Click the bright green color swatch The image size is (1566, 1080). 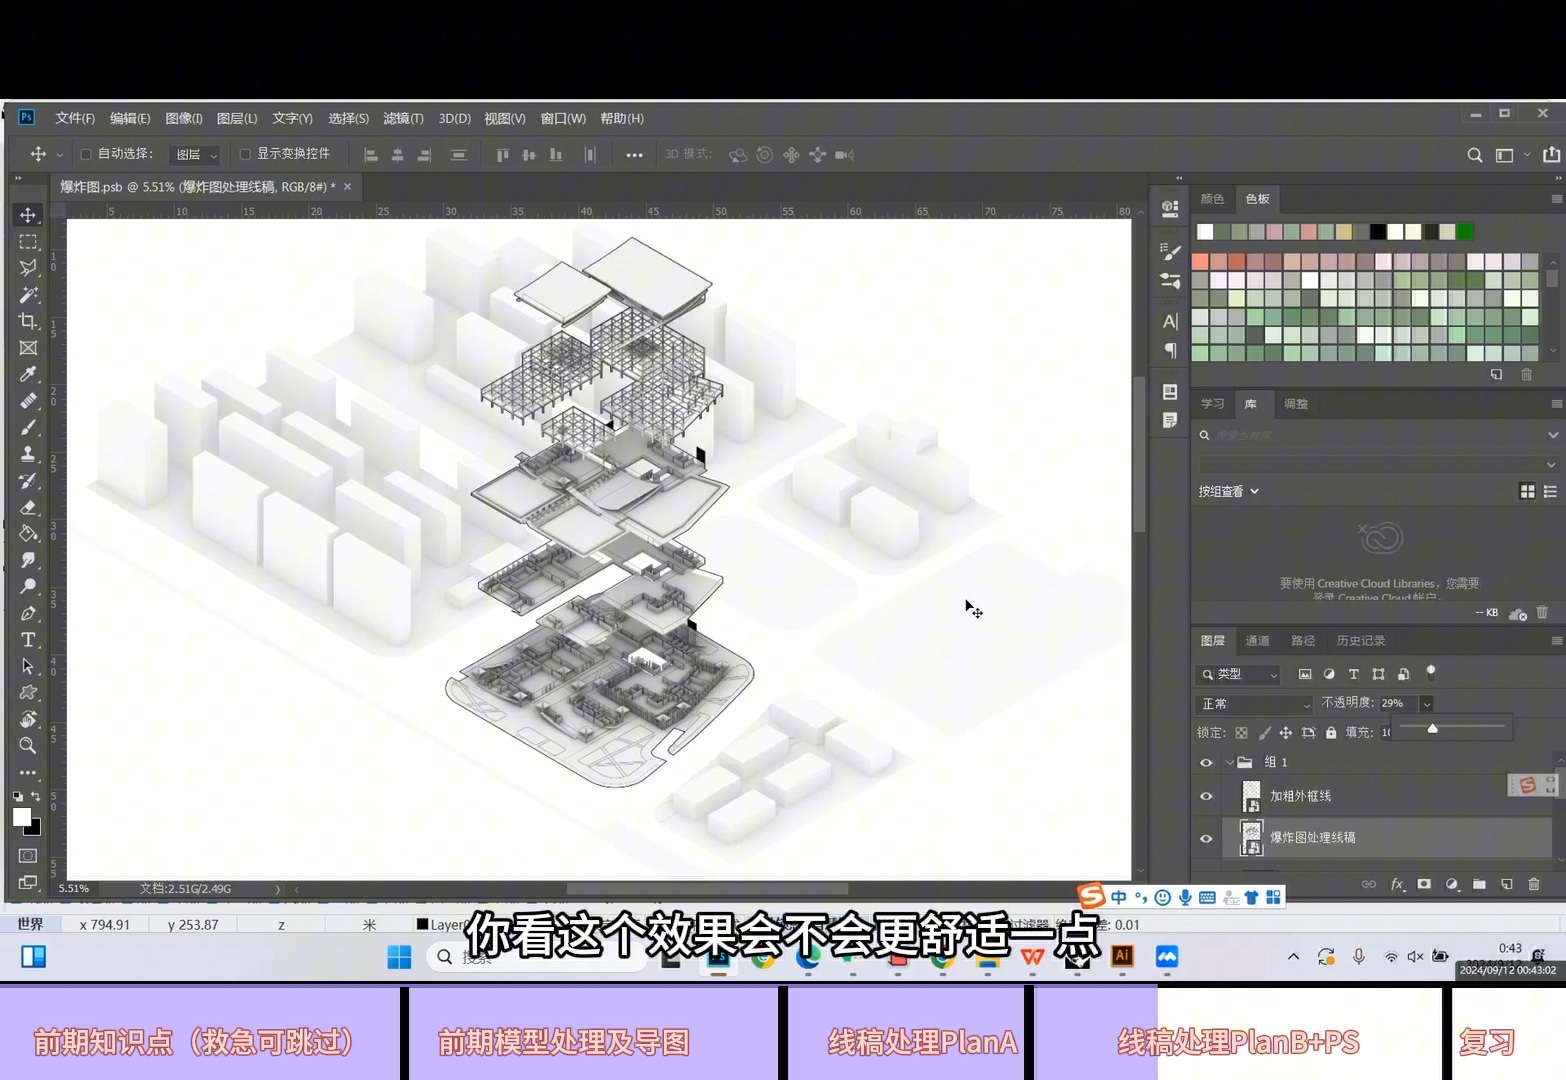pos(1465,232)
